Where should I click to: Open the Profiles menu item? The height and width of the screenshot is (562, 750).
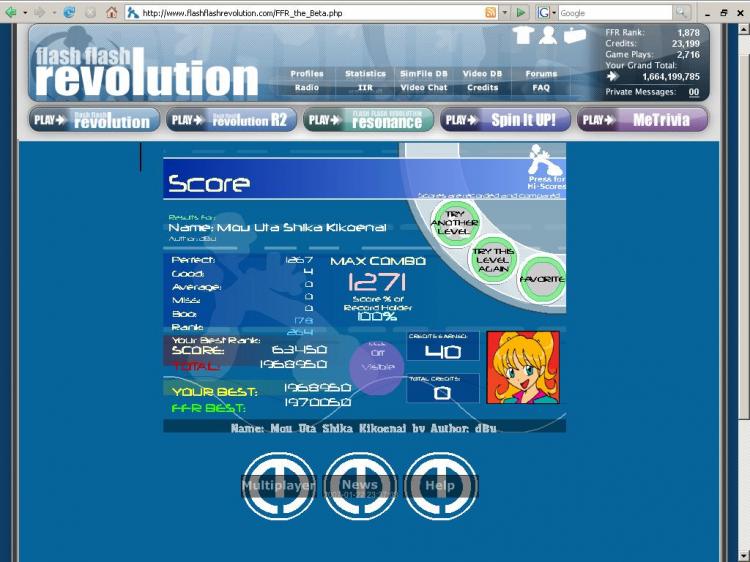(x=307, y=74)
